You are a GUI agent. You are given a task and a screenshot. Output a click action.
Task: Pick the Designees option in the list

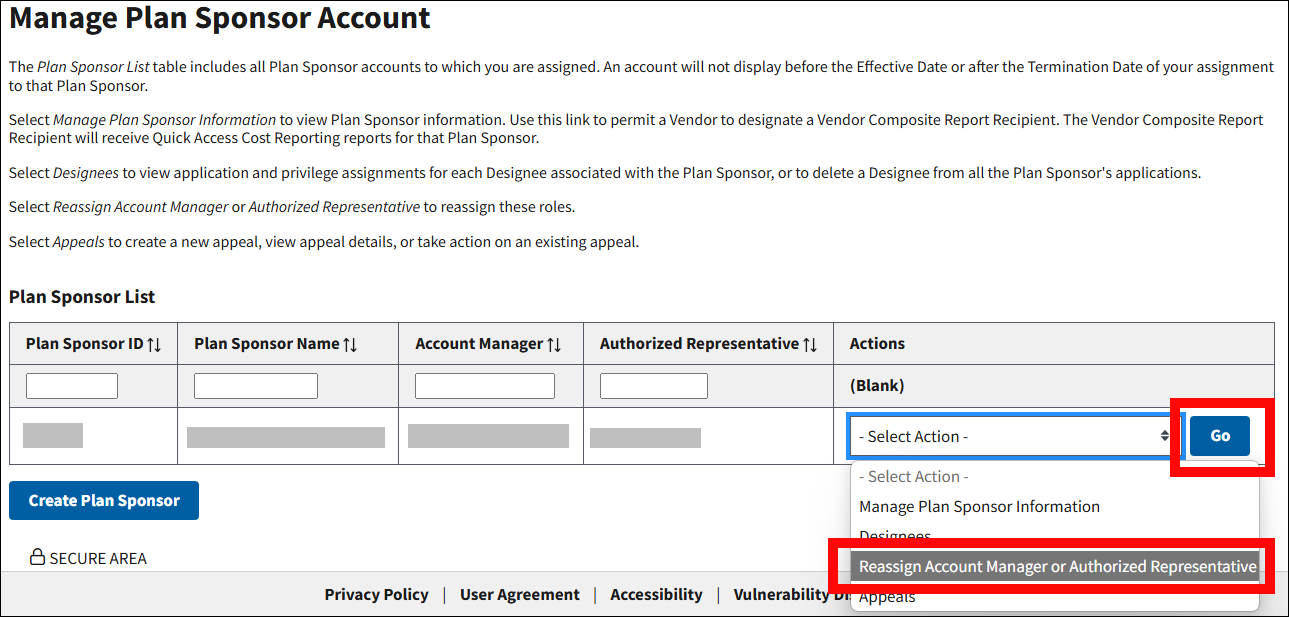(895, 536)
